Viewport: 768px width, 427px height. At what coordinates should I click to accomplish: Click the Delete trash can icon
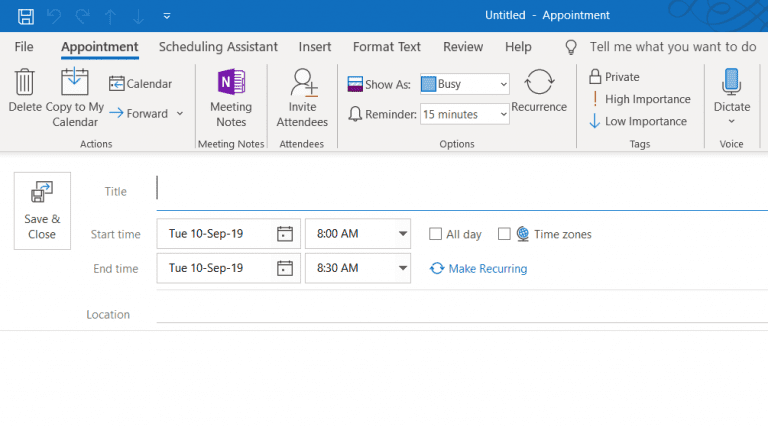pyautogui.click(x=24, y=81)
